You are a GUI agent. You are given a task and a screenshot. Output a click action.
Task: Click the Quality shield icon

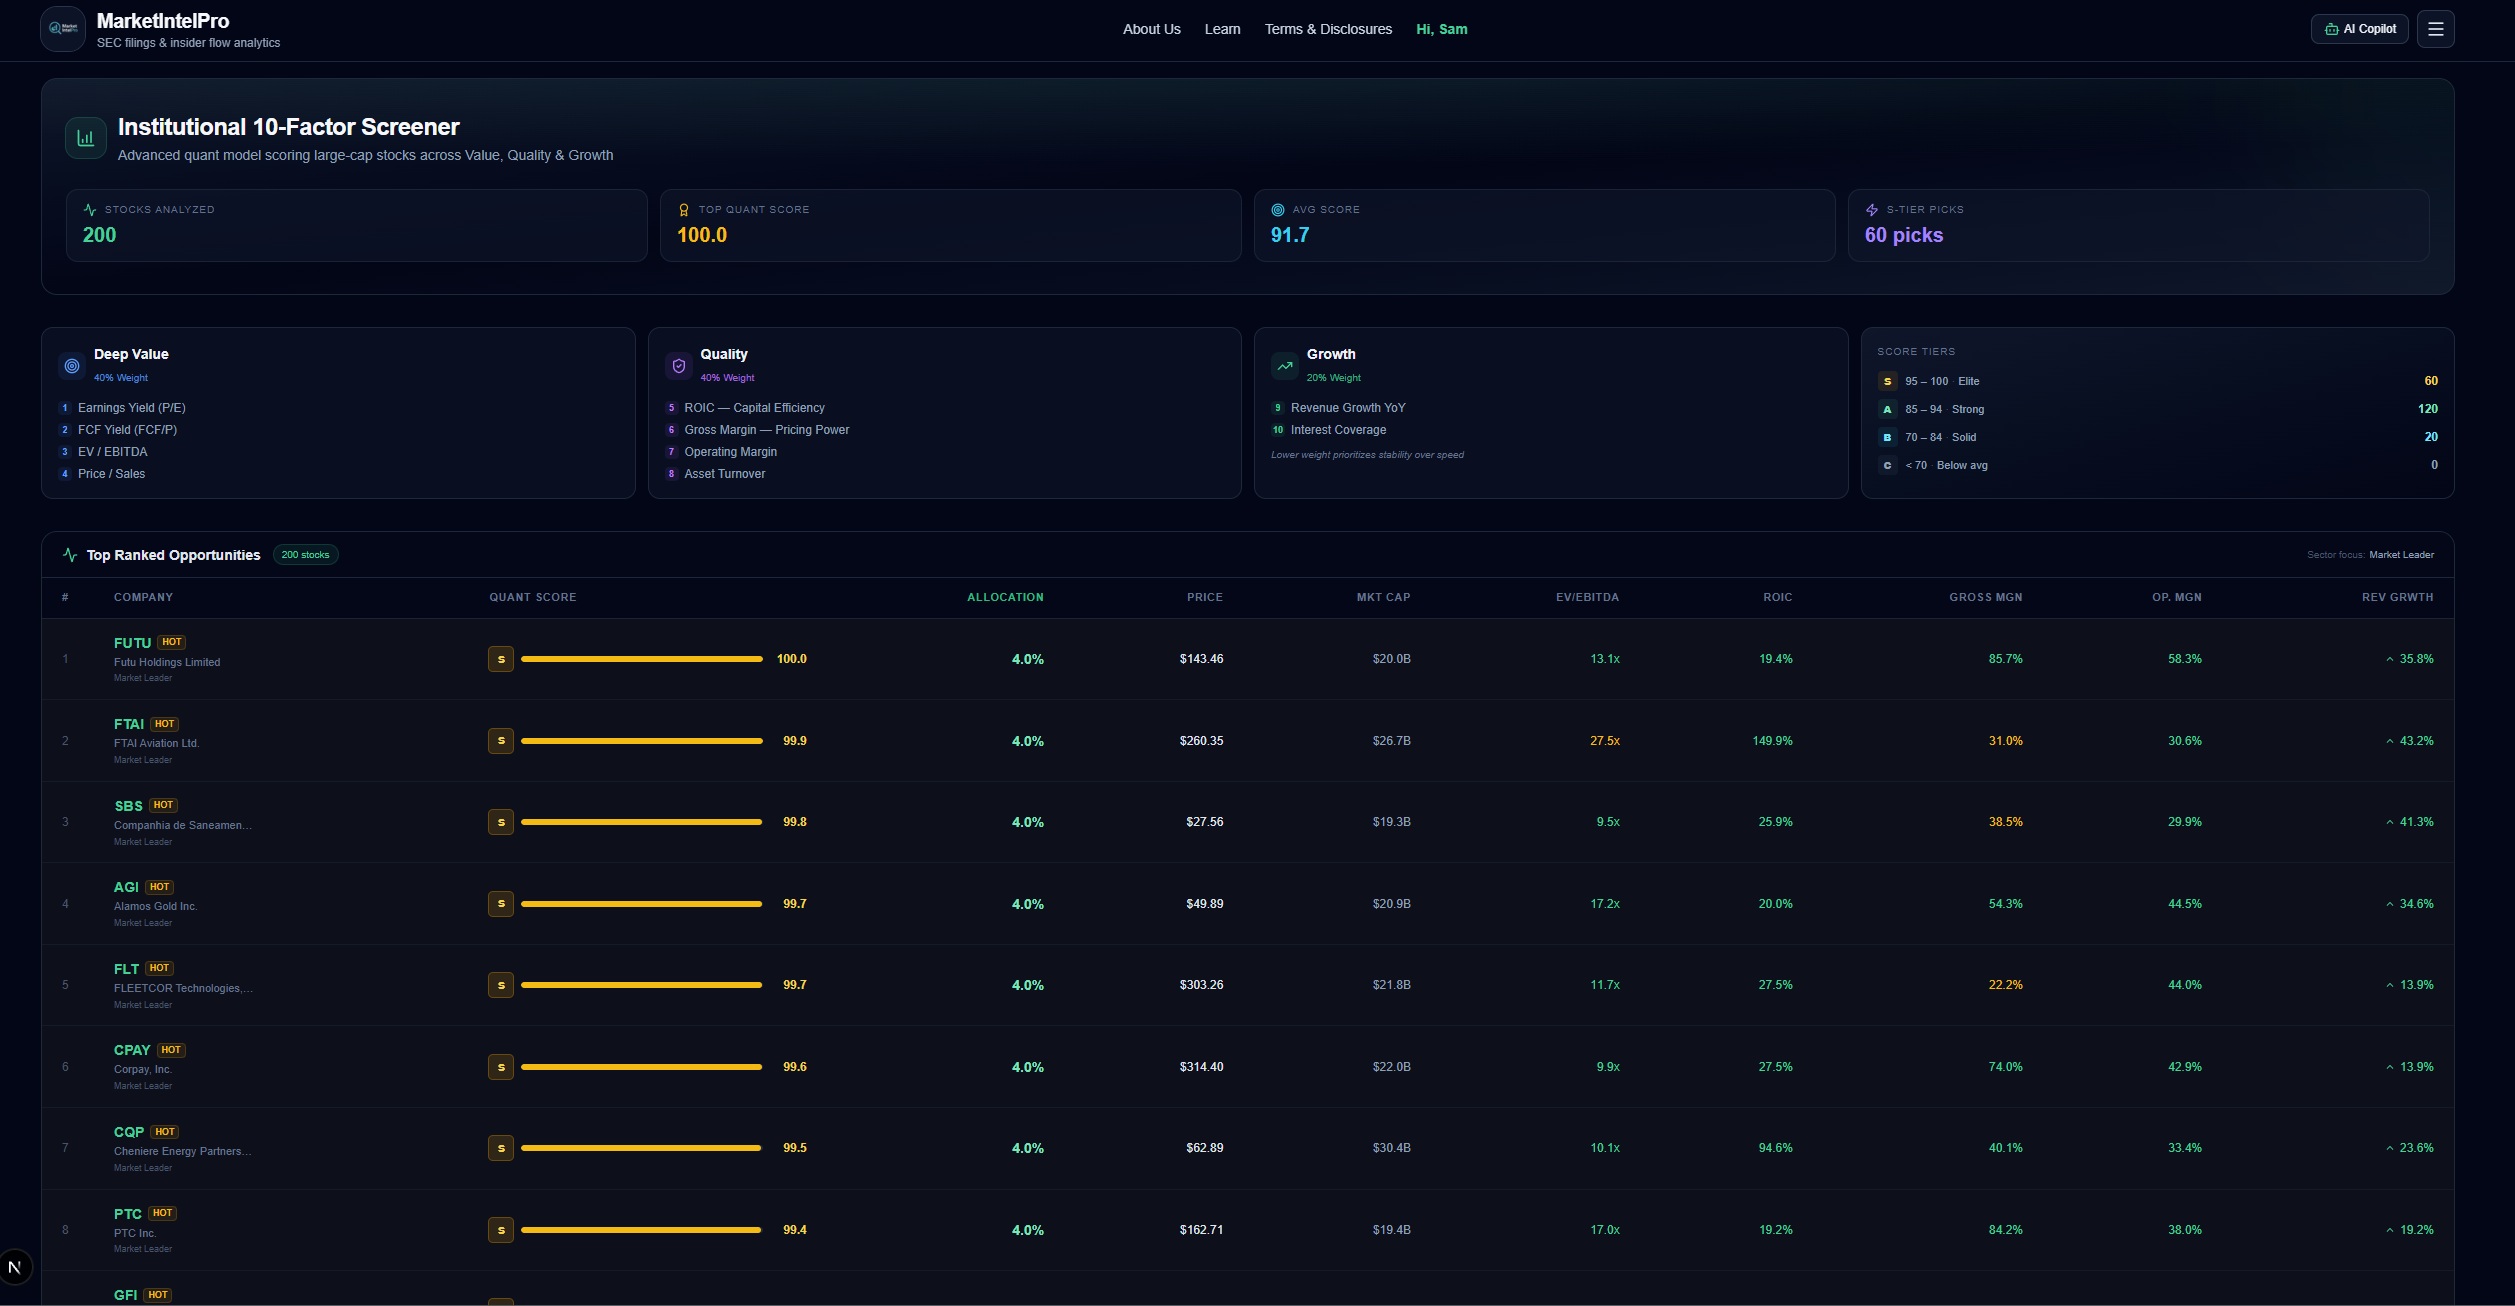click(x=678, y=366)
